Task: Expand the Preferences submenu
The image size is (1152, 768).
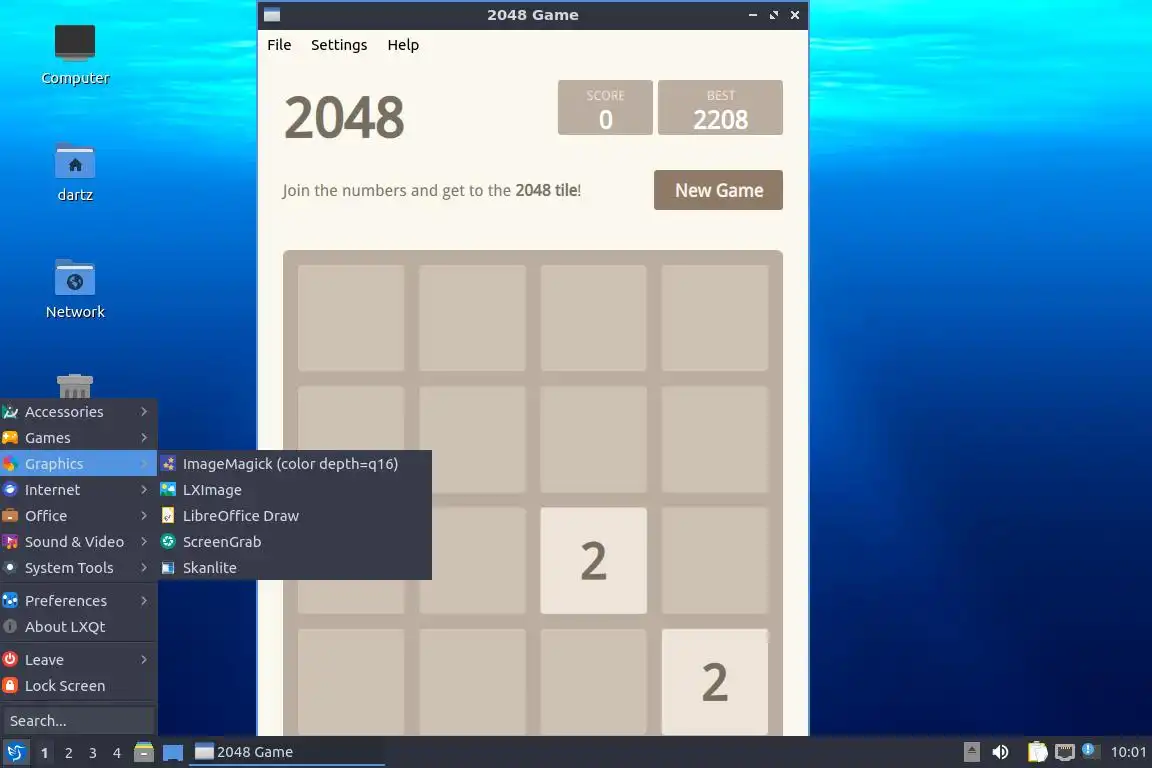Action: pyautogui.click(x=79, y=600)
